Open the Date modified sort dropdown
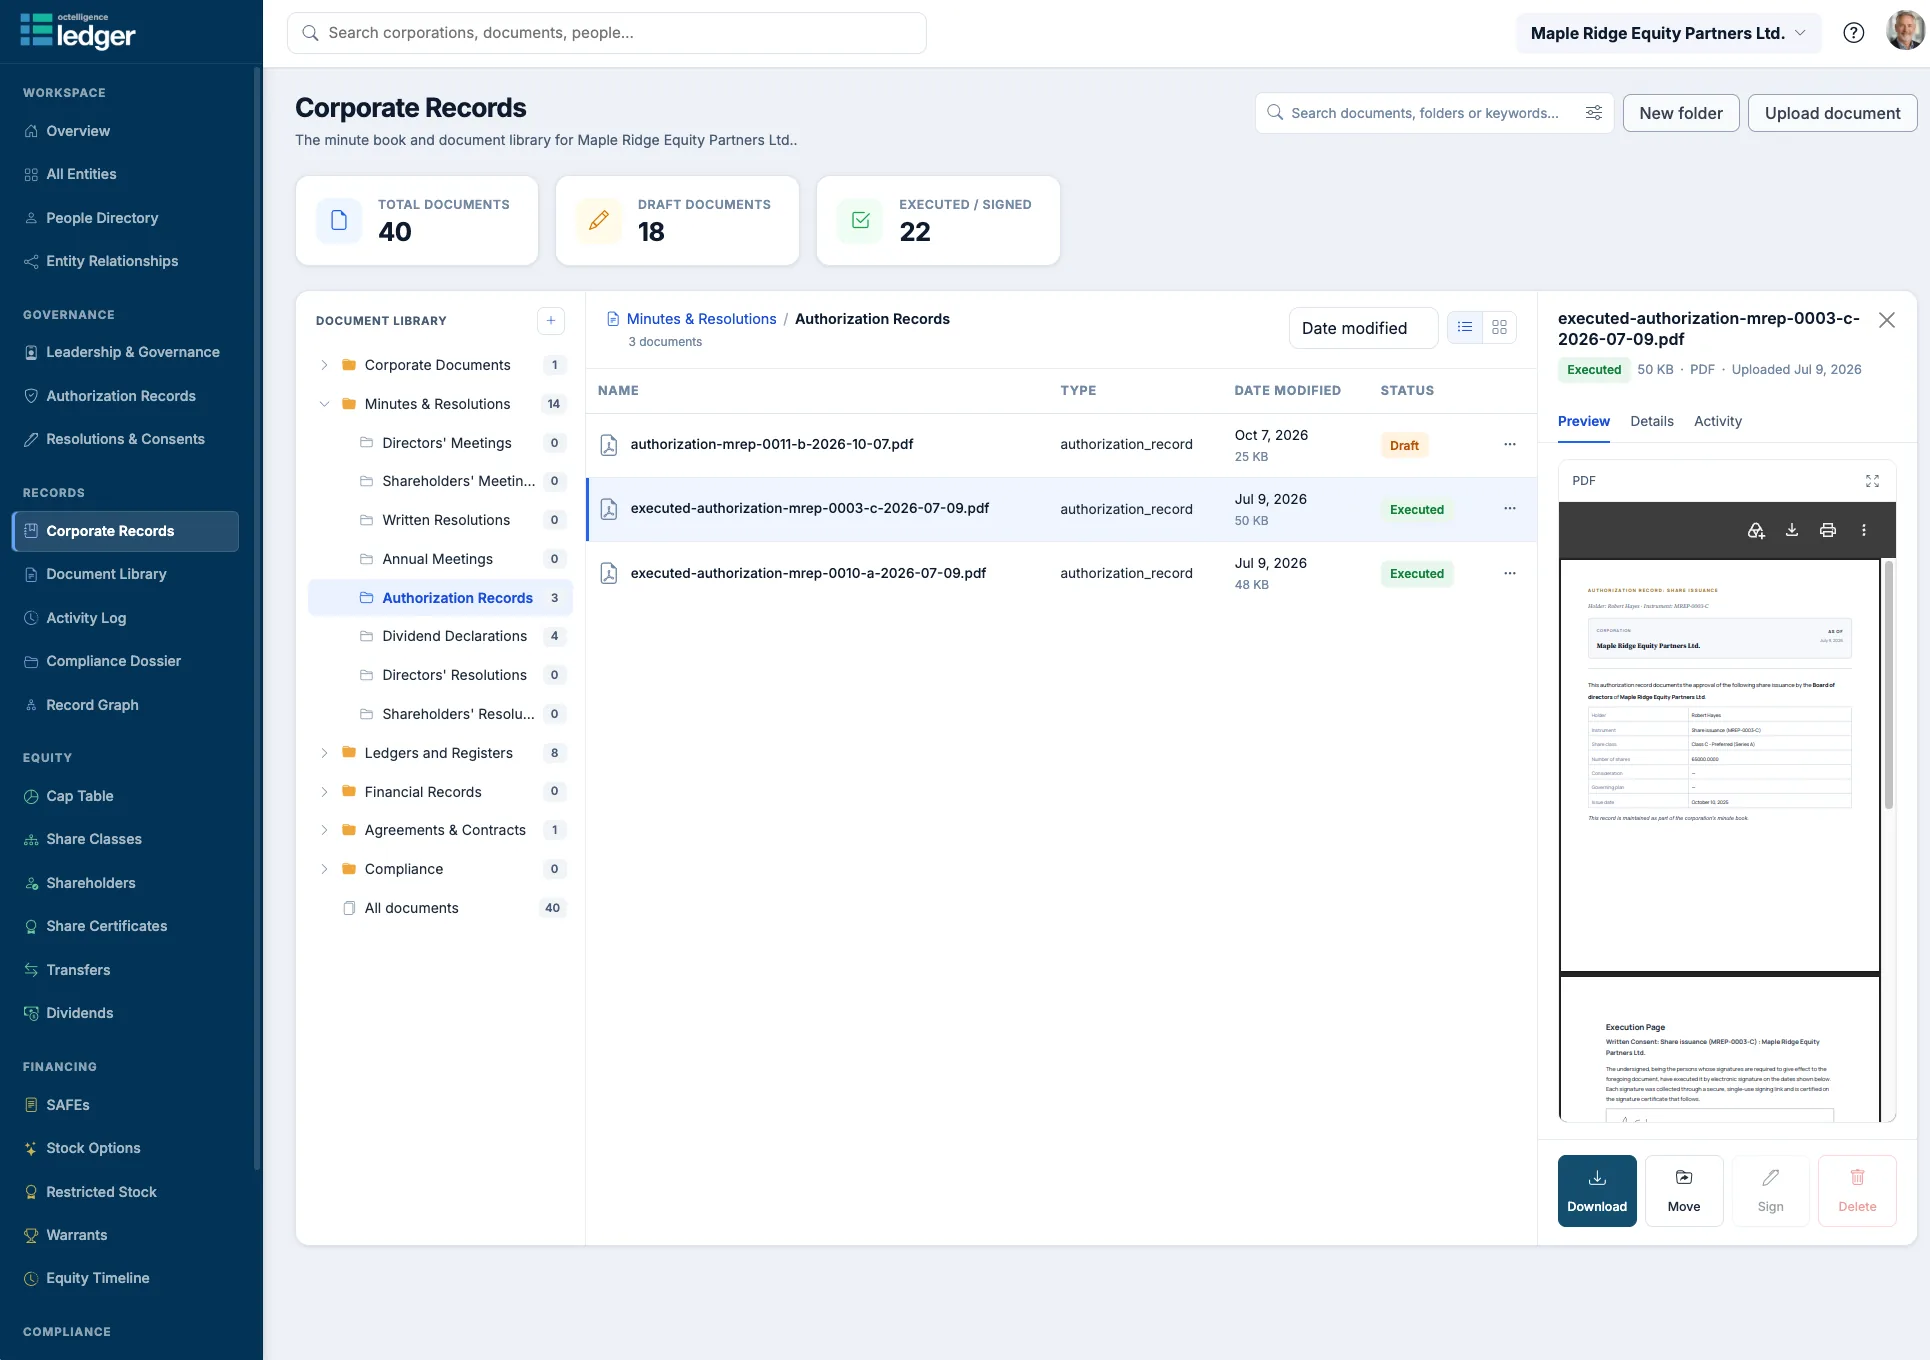 (x=1363, y=328)
